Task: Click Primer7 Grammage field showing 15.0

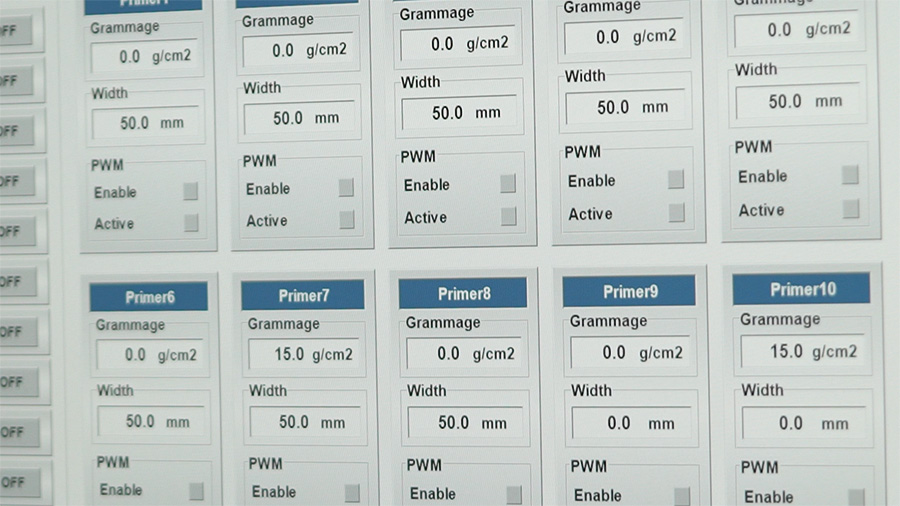Action: [x=303, y=355]
